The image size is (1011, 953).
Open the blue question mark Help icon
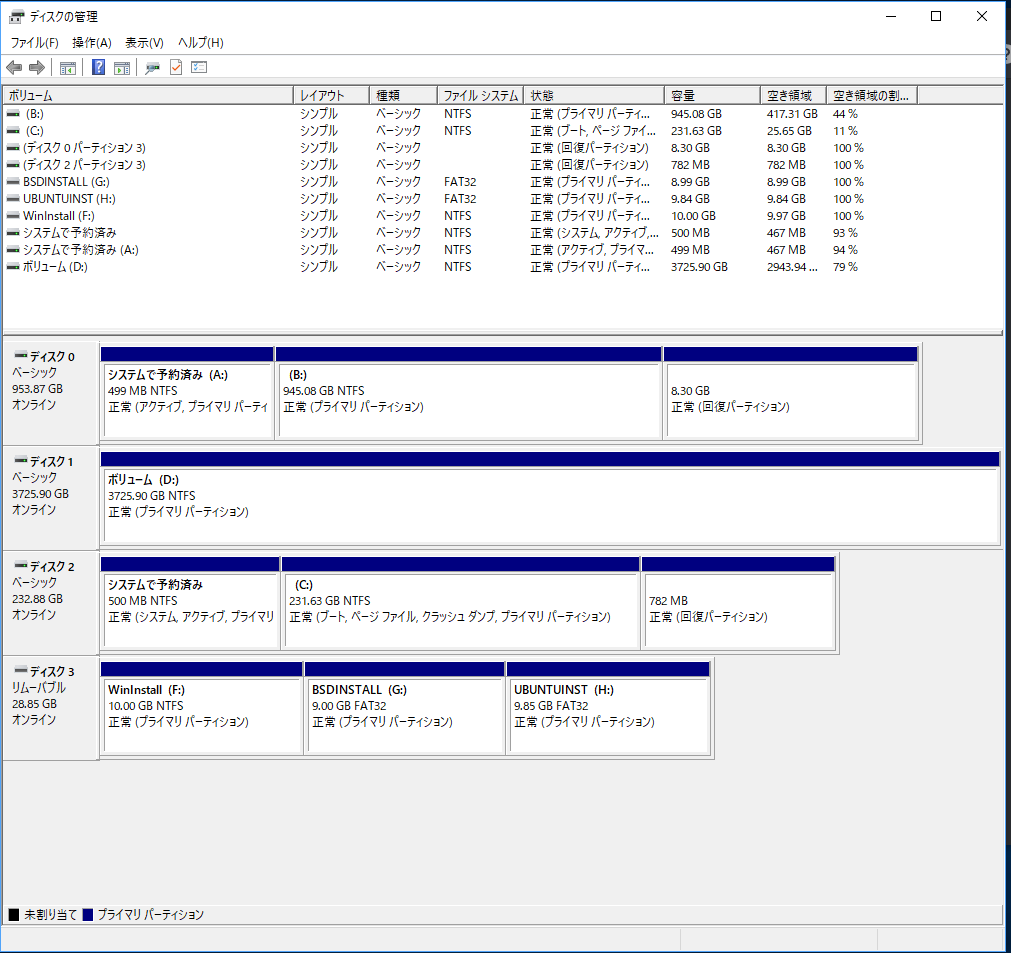[x=98, y=67]
